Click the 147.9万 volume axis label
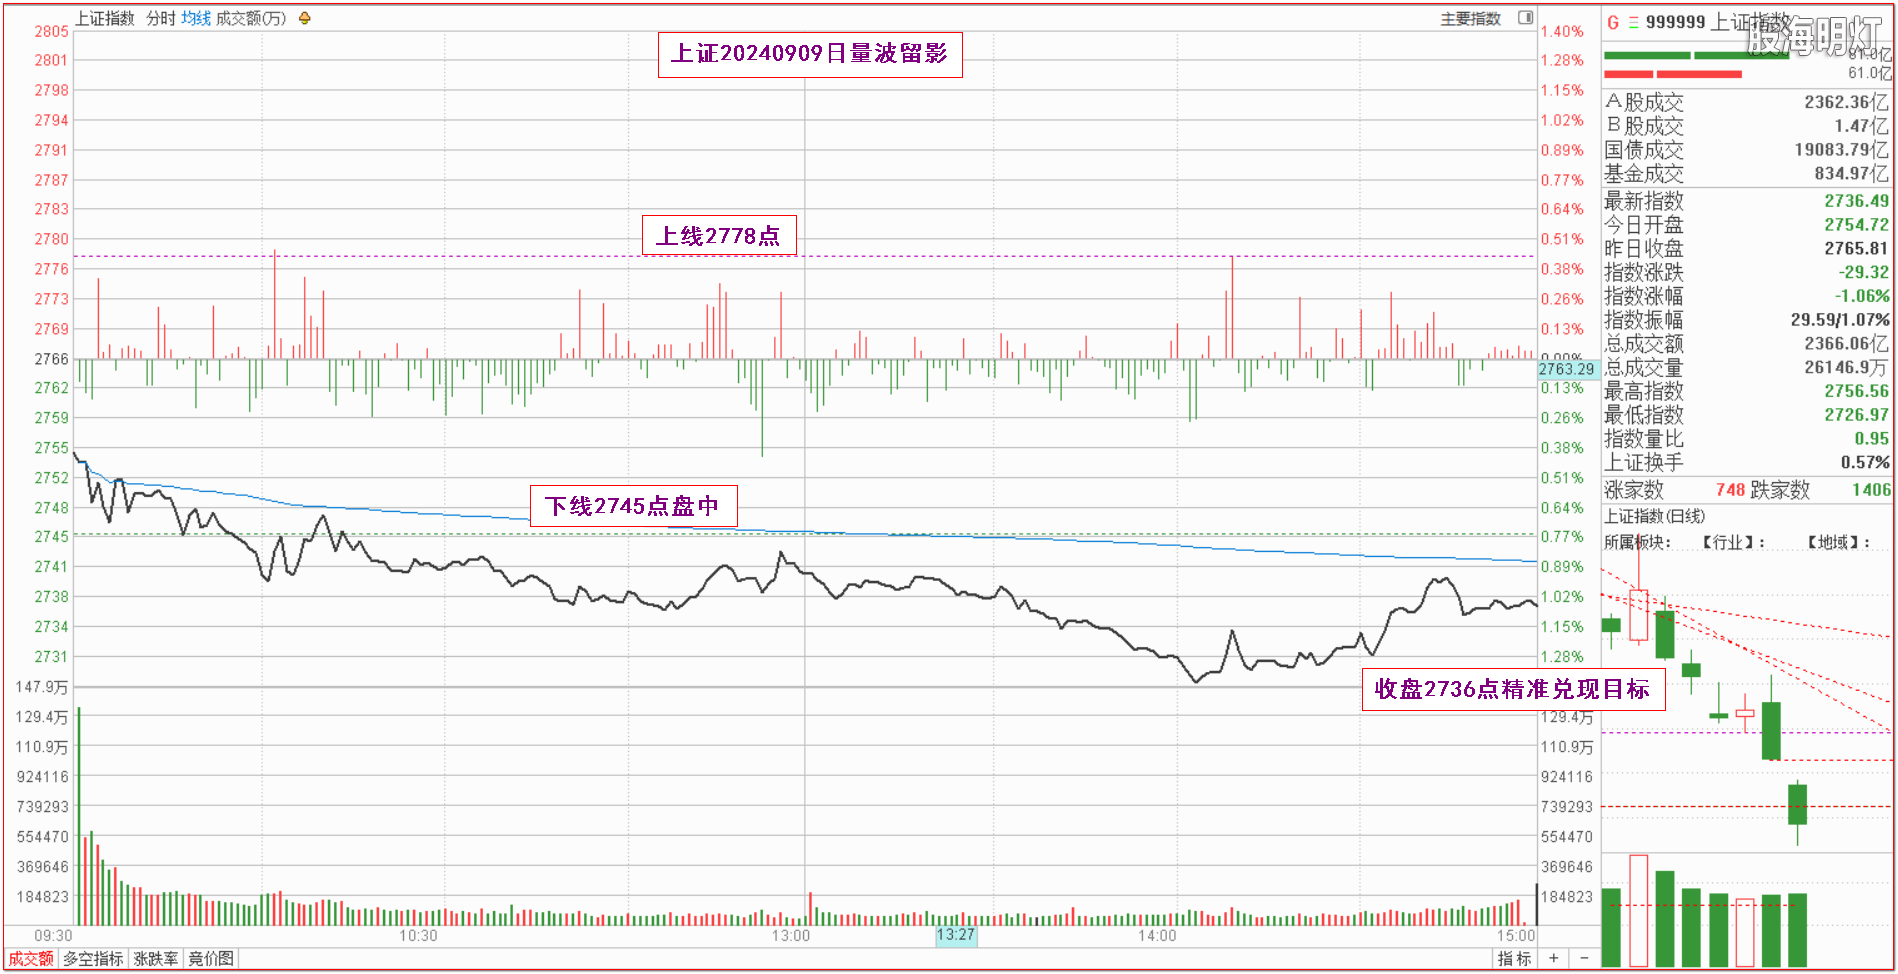The width and height of the screenshot is (1898, 974). pos(42,687)
